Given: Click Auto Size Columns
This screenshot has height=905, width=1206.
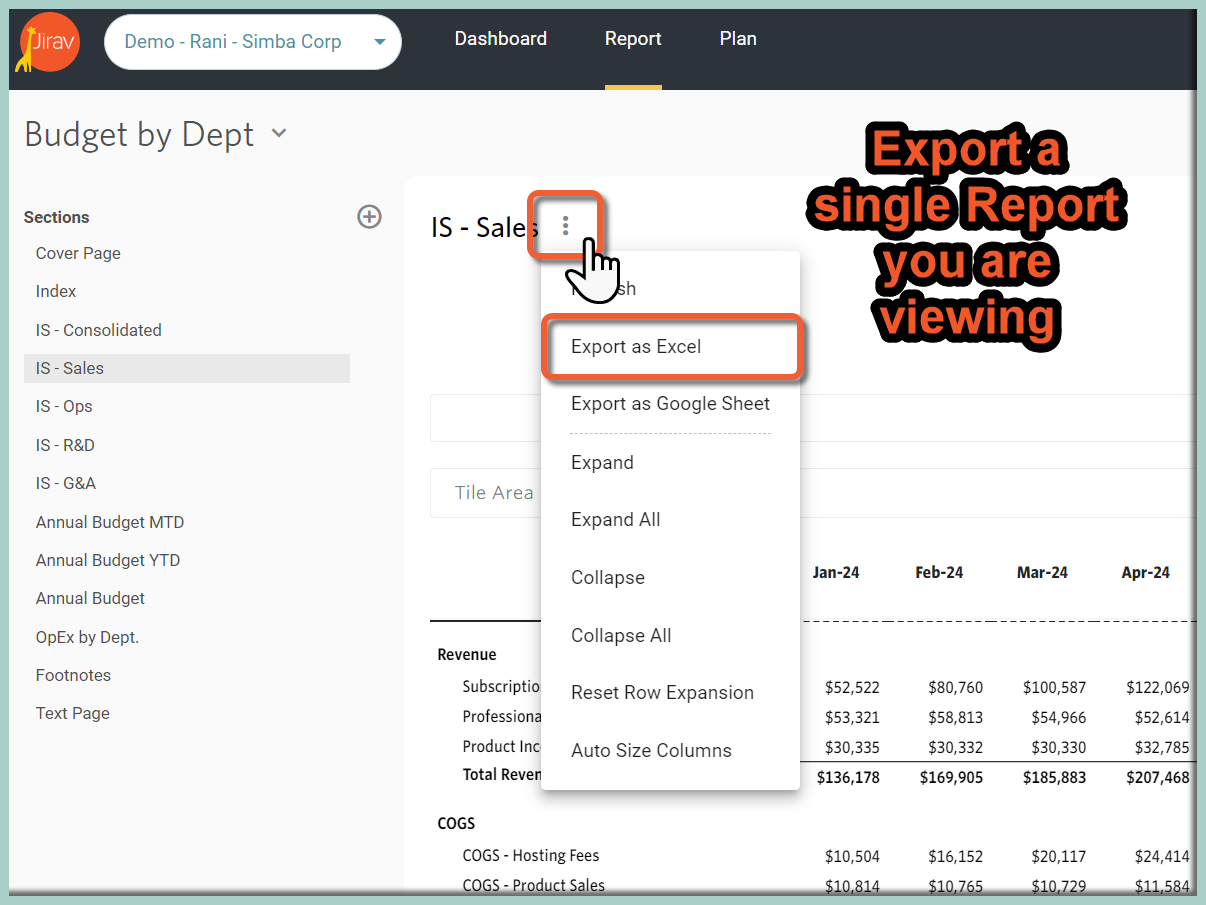Looking at the screenshot, I should pyautogui.click(x=650, y=750).
